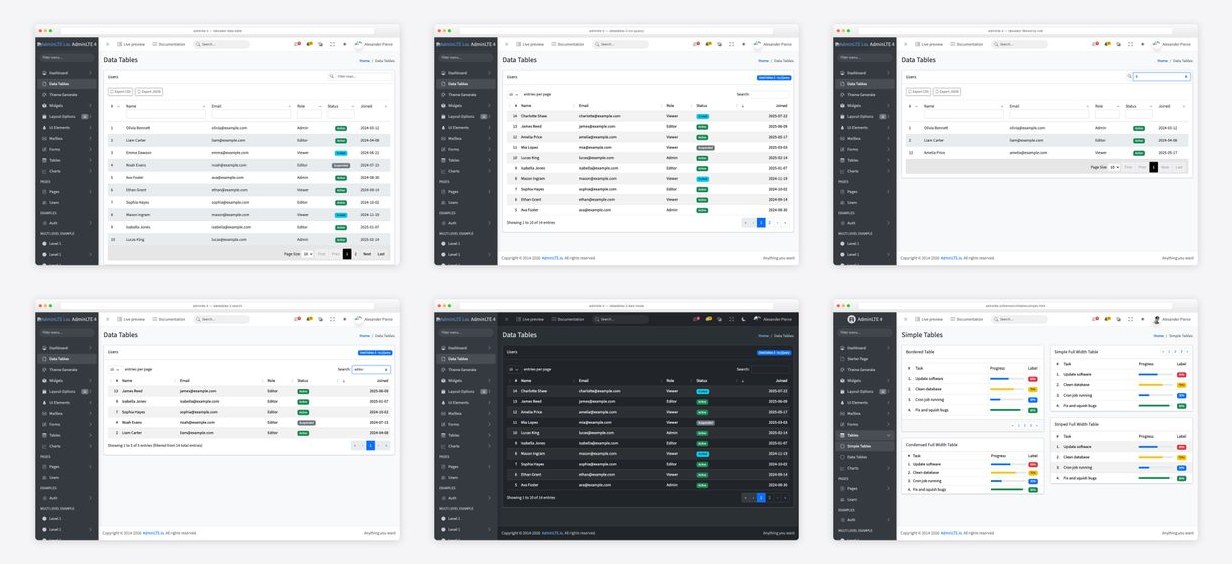Select Data Tables in the top-left window sidebar
The height and width of the screenshot is (564, 1232).
point(66,84)
